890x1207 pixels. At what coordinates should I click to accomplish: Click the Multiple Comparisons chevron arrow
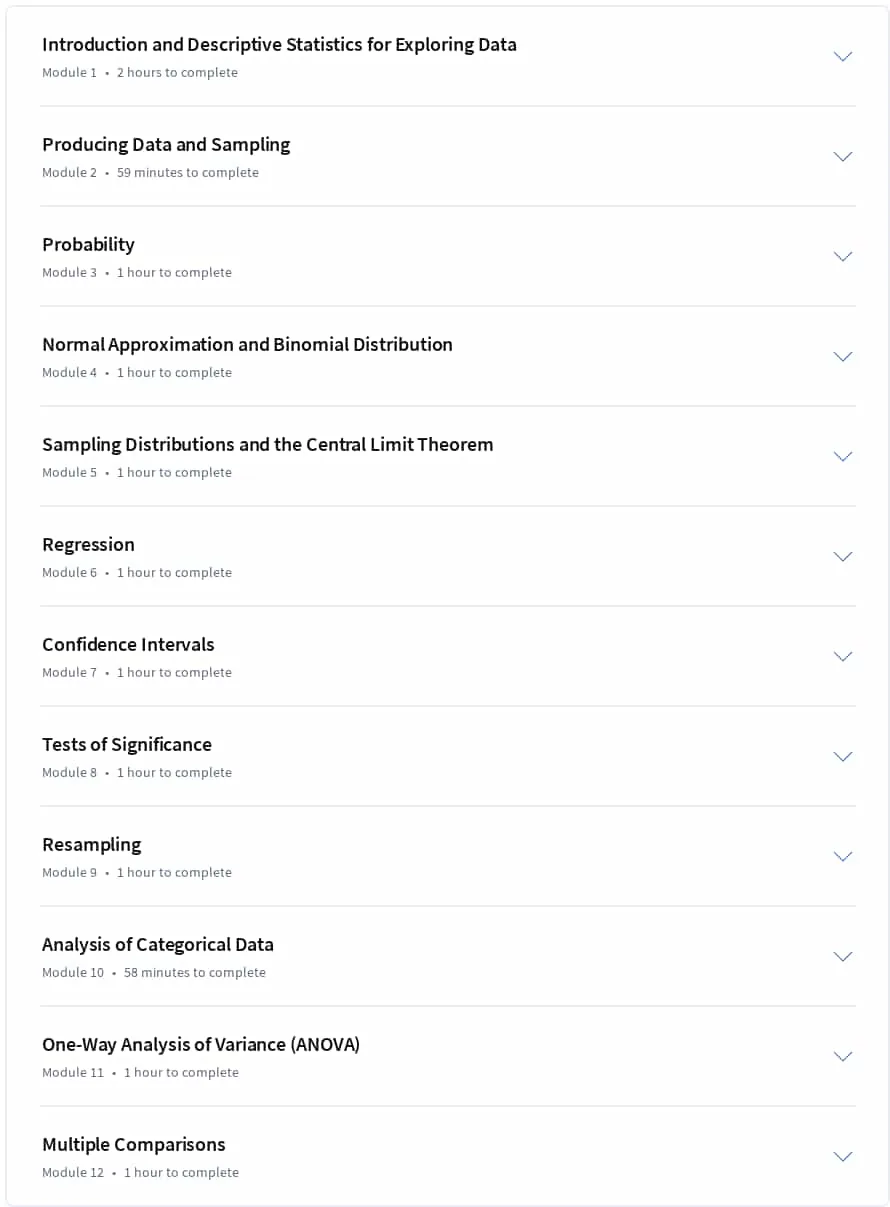point(843,1157)
